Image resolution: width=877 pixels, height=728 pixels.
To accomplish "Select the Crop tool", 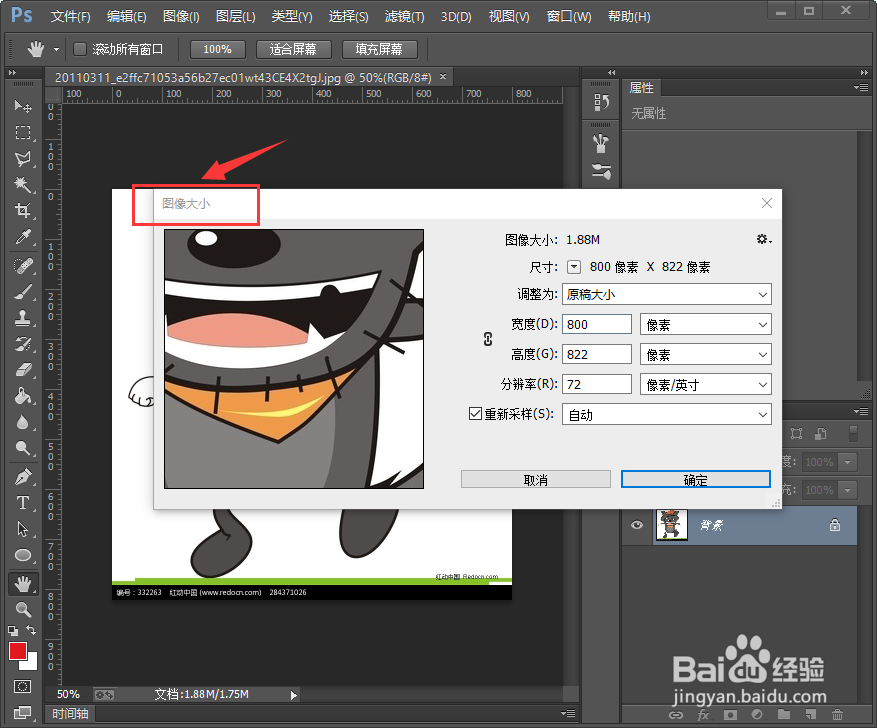I will 23,211.
